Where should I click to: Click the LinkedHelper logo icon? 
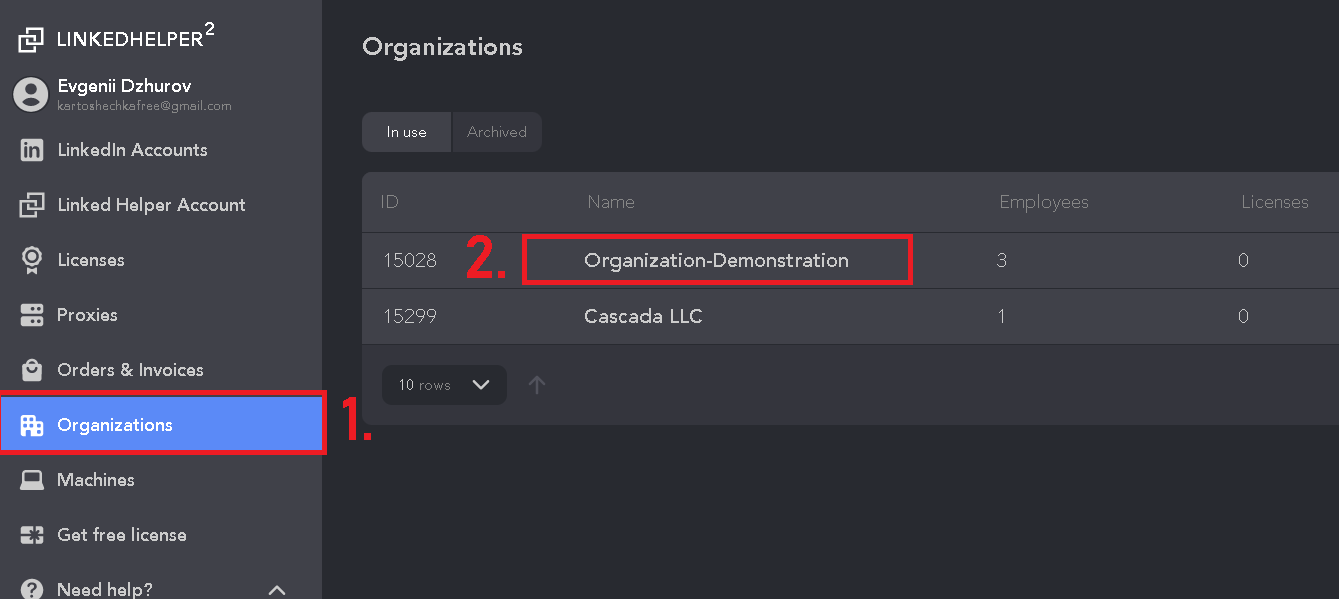(x=31, y=39)
